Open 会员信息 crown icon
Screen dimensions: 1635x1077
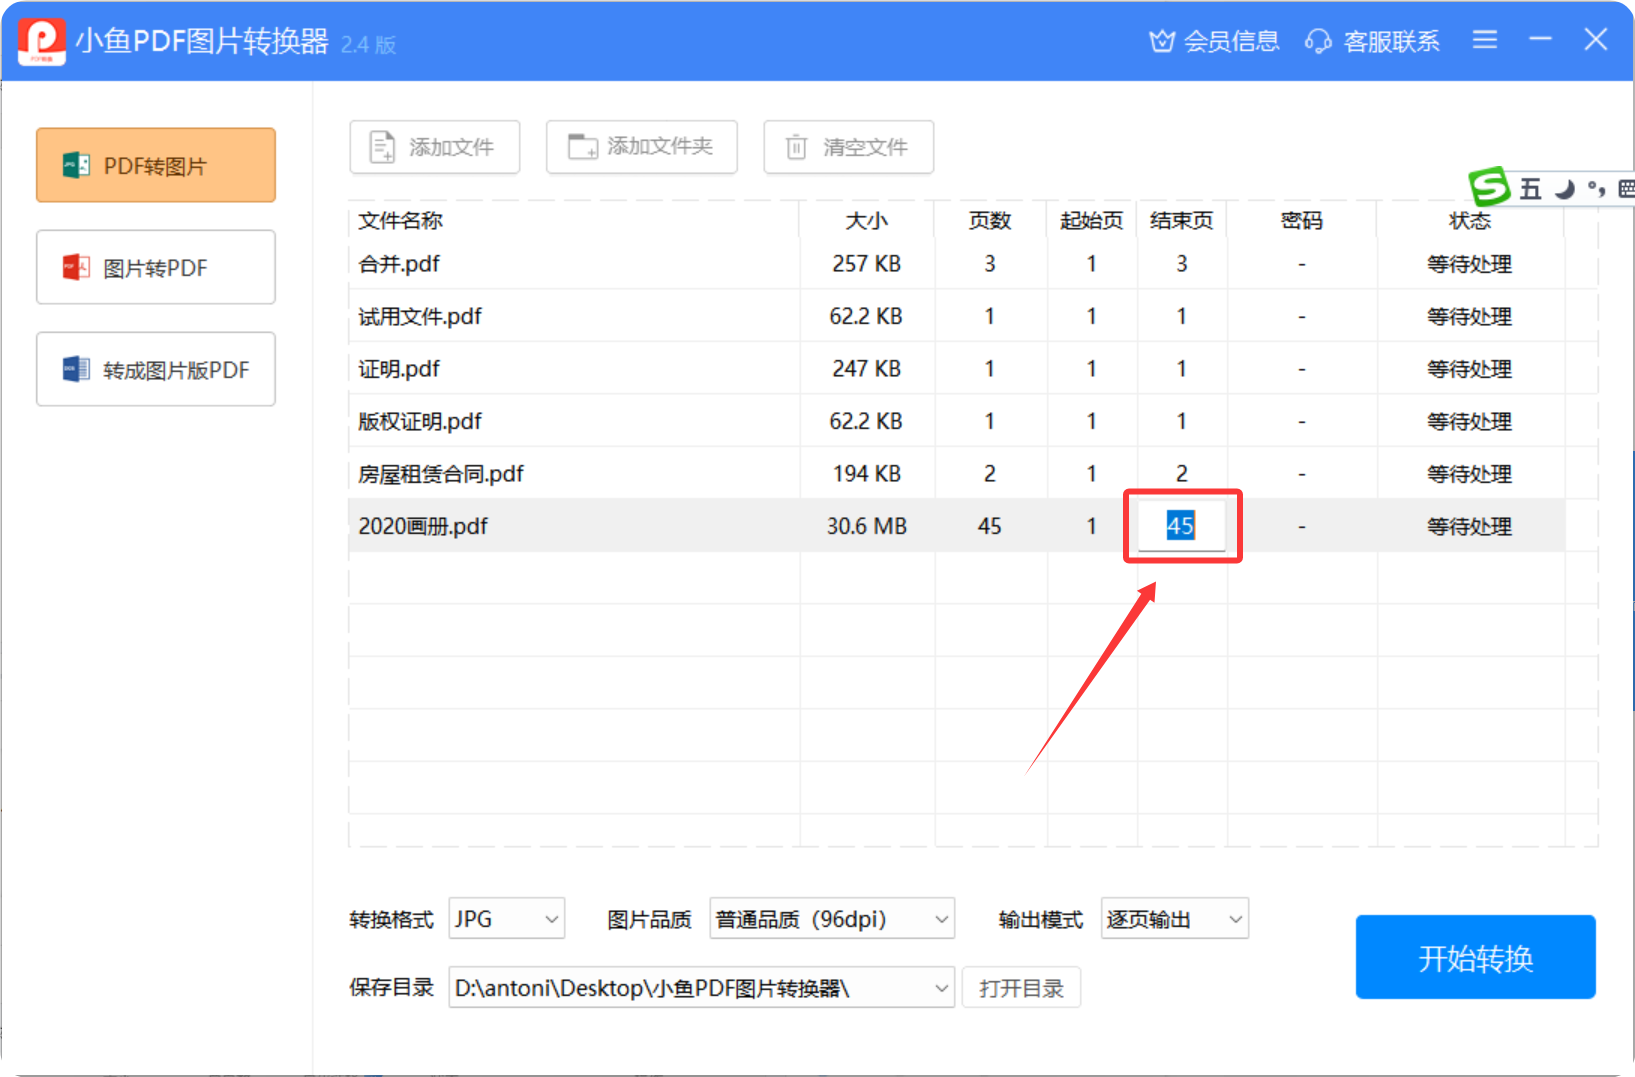pyautogui.click(x=1161, y=41)
